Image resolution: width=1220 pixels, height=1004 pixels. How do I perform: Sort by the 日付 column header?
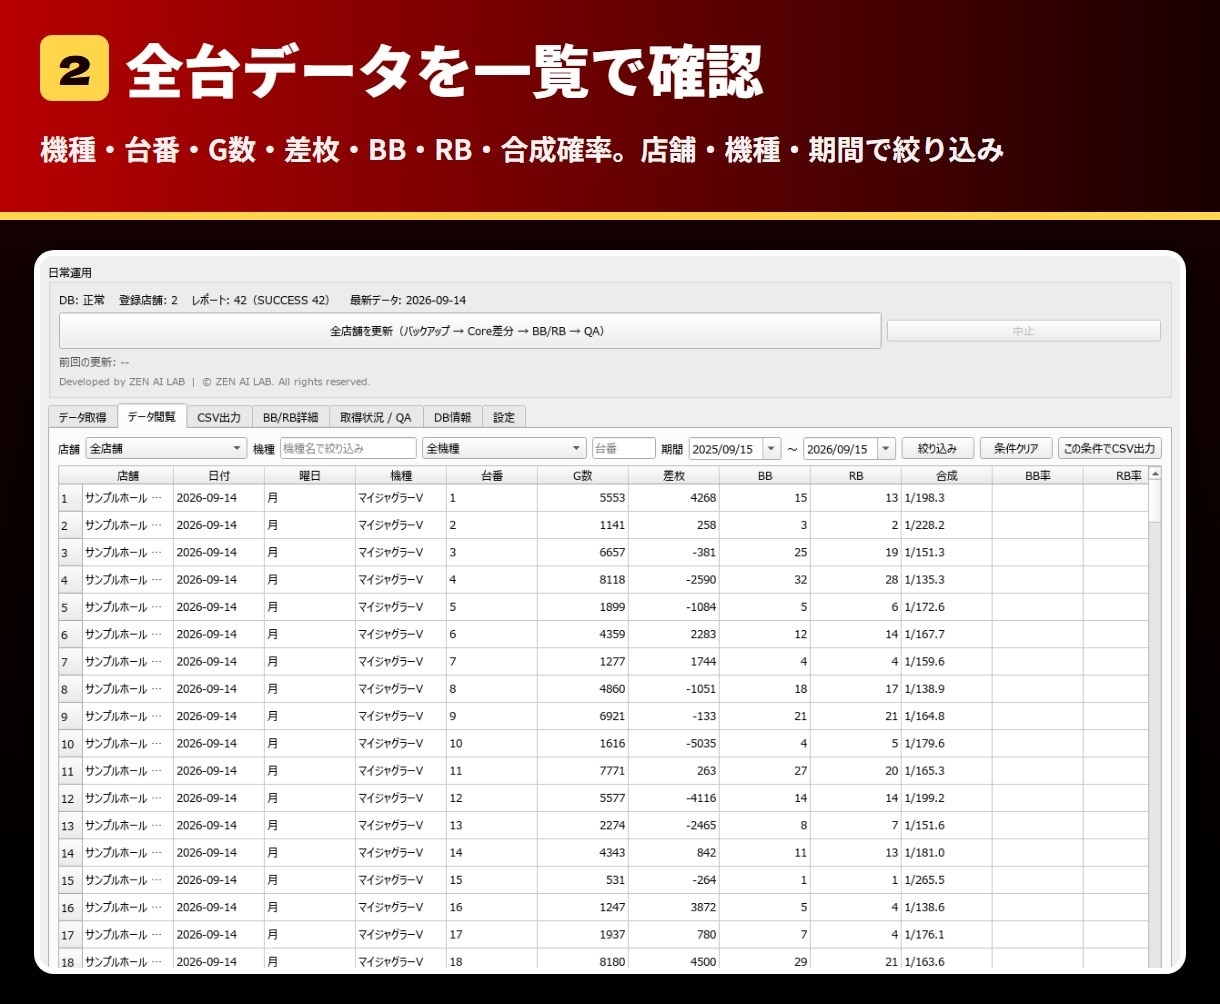(219, 476)
